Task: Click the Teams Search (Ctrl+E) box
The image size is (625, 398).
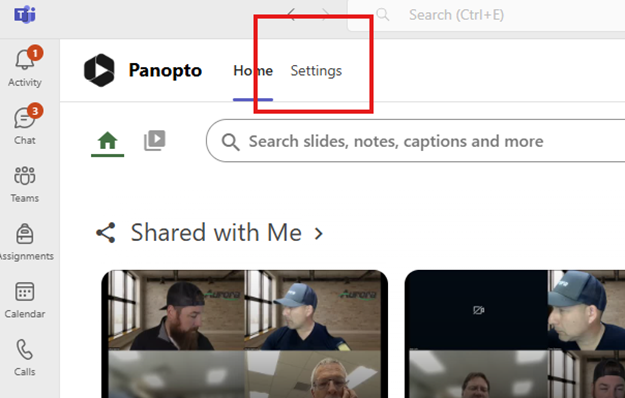Action: 486,15
